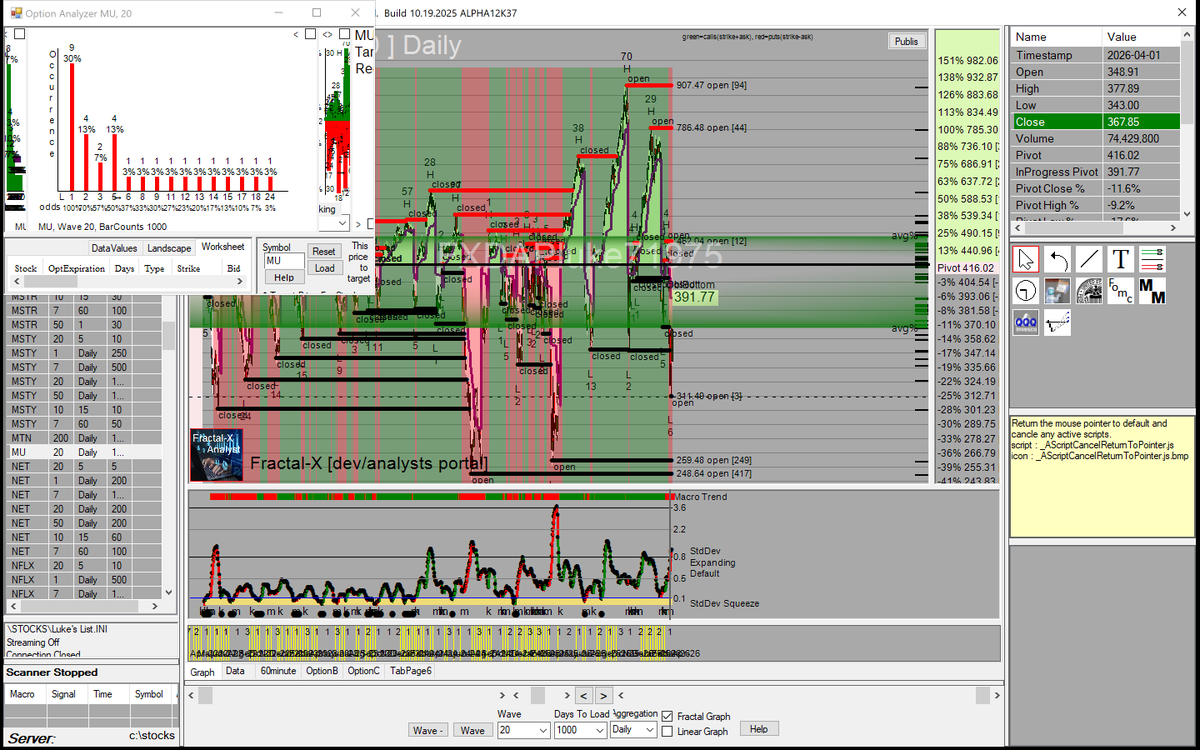Click the Load button
Screen dimensions: 1200x750
click(324, 268)
